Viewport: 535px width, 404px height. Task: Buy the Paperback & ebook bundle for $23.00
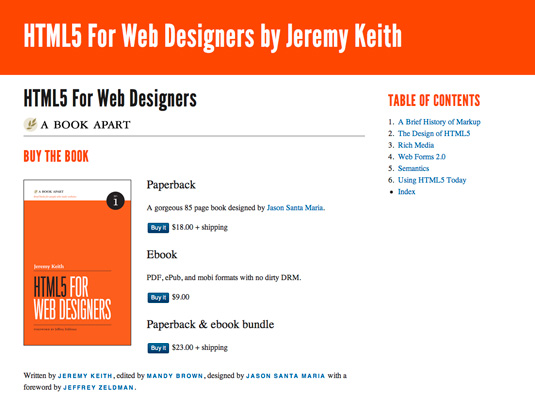coord(158,348)
